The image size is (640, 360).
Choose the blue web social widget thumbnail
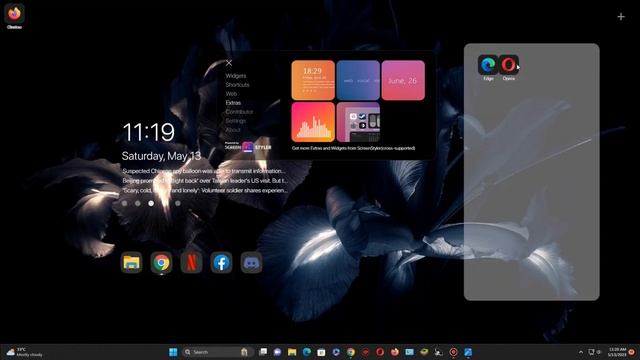tap(358, 80)
